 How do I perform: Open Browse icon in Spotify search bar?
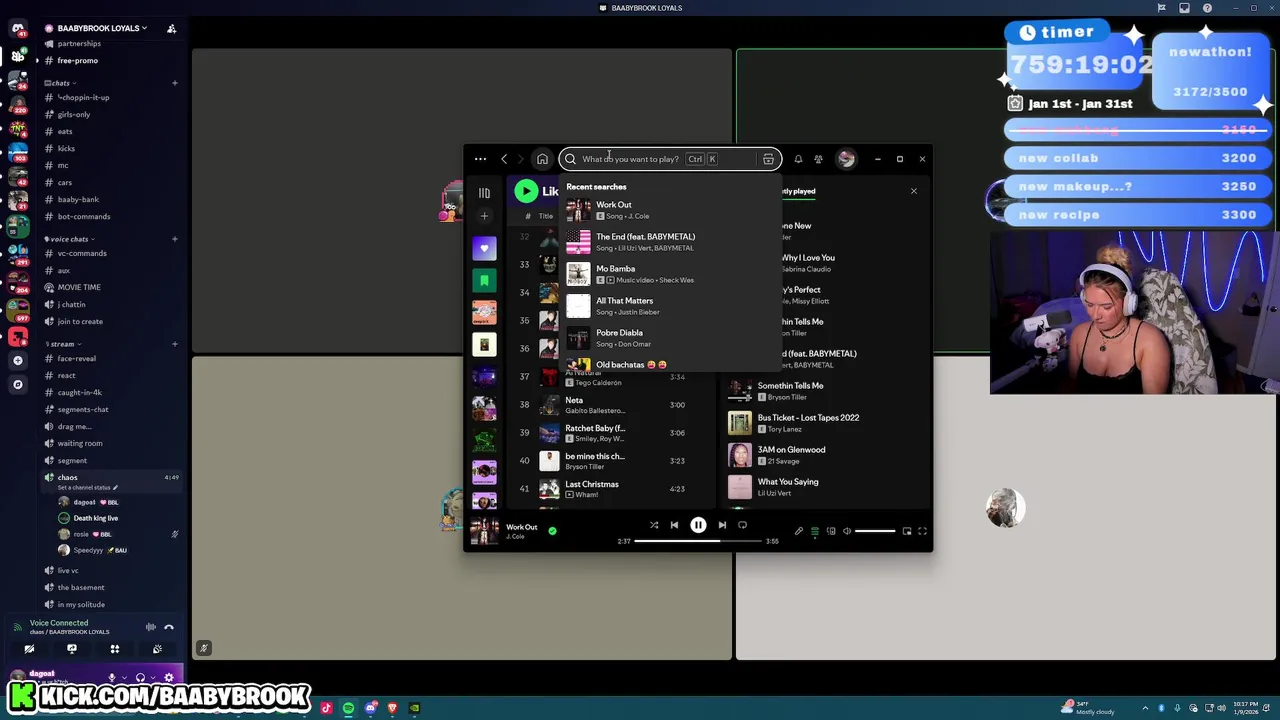(x=768, y=159)
